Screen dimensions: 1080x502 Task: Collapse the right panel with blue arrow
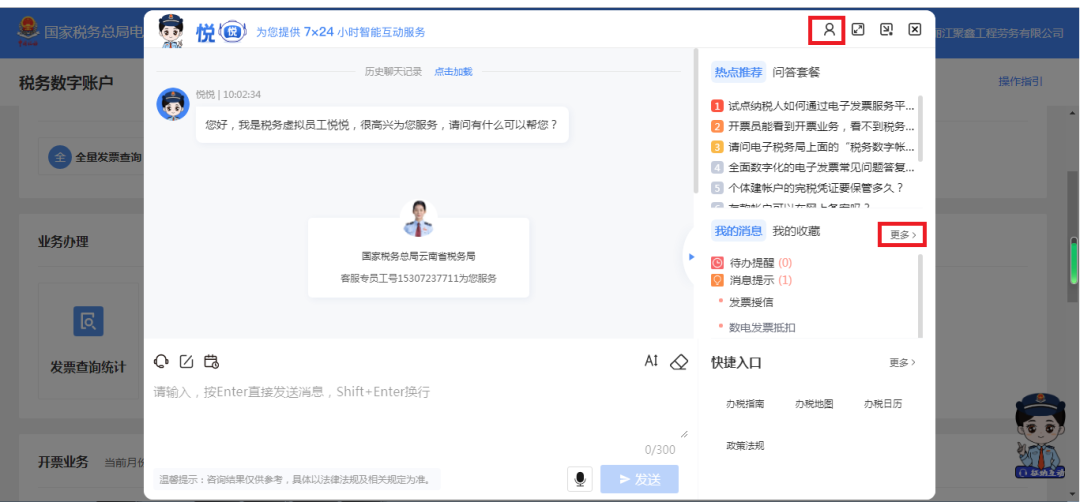(x=692, y=257)
